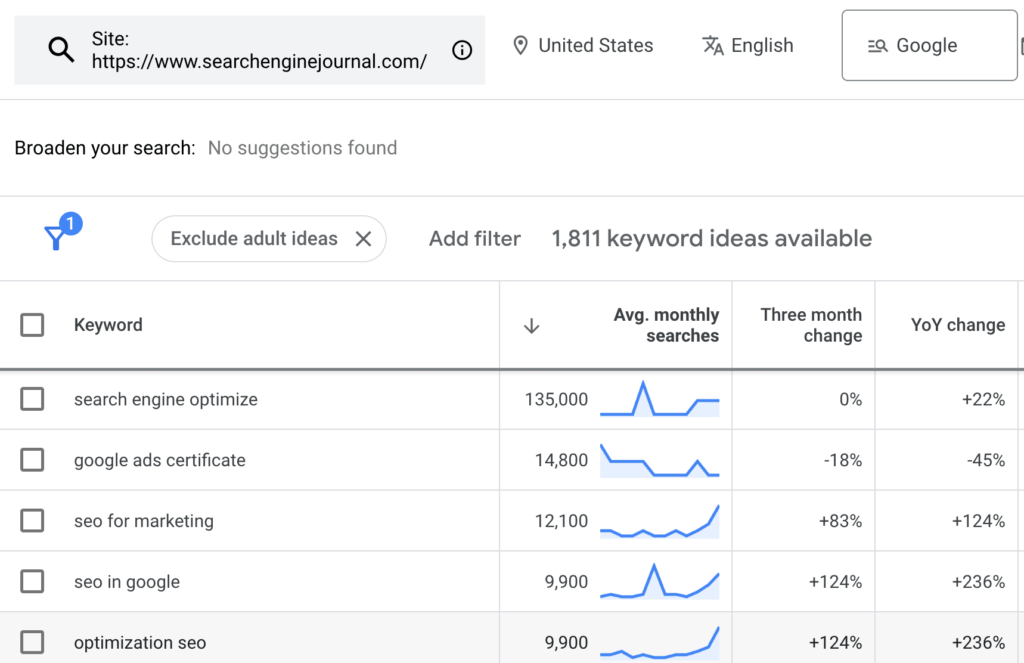The height and width of the screenshot is (663, 1024).
Task: View the trend sparkline for search engine optimize
Action: [x=660, y=399]
